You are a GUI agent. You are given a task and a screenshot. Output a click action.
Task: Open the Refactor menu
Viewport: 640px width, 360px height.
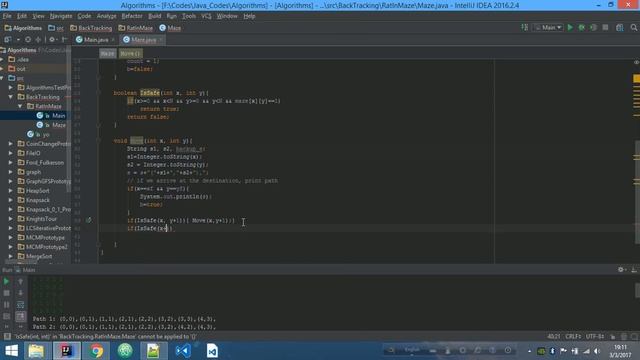tap(132, 16)
